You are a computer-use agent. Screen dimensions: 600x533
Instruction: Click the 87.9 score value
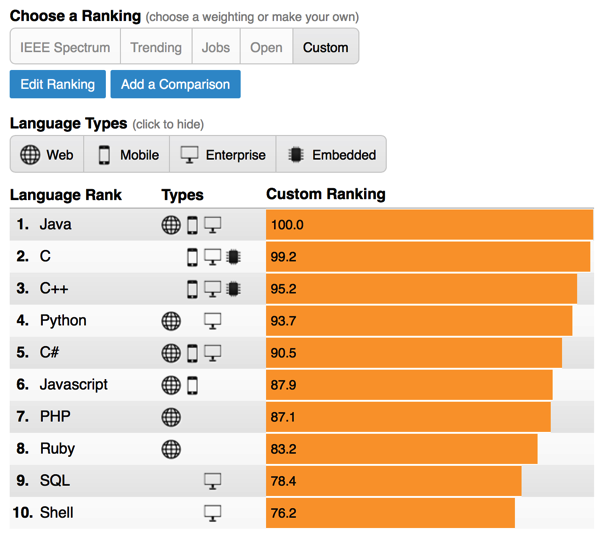[284, 385]
